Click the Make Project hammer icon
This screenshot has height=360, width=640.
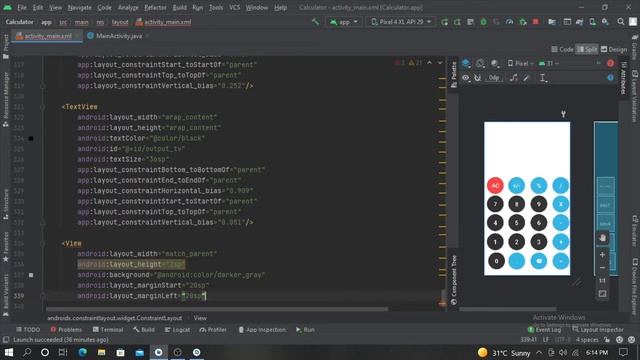point(316,22)
